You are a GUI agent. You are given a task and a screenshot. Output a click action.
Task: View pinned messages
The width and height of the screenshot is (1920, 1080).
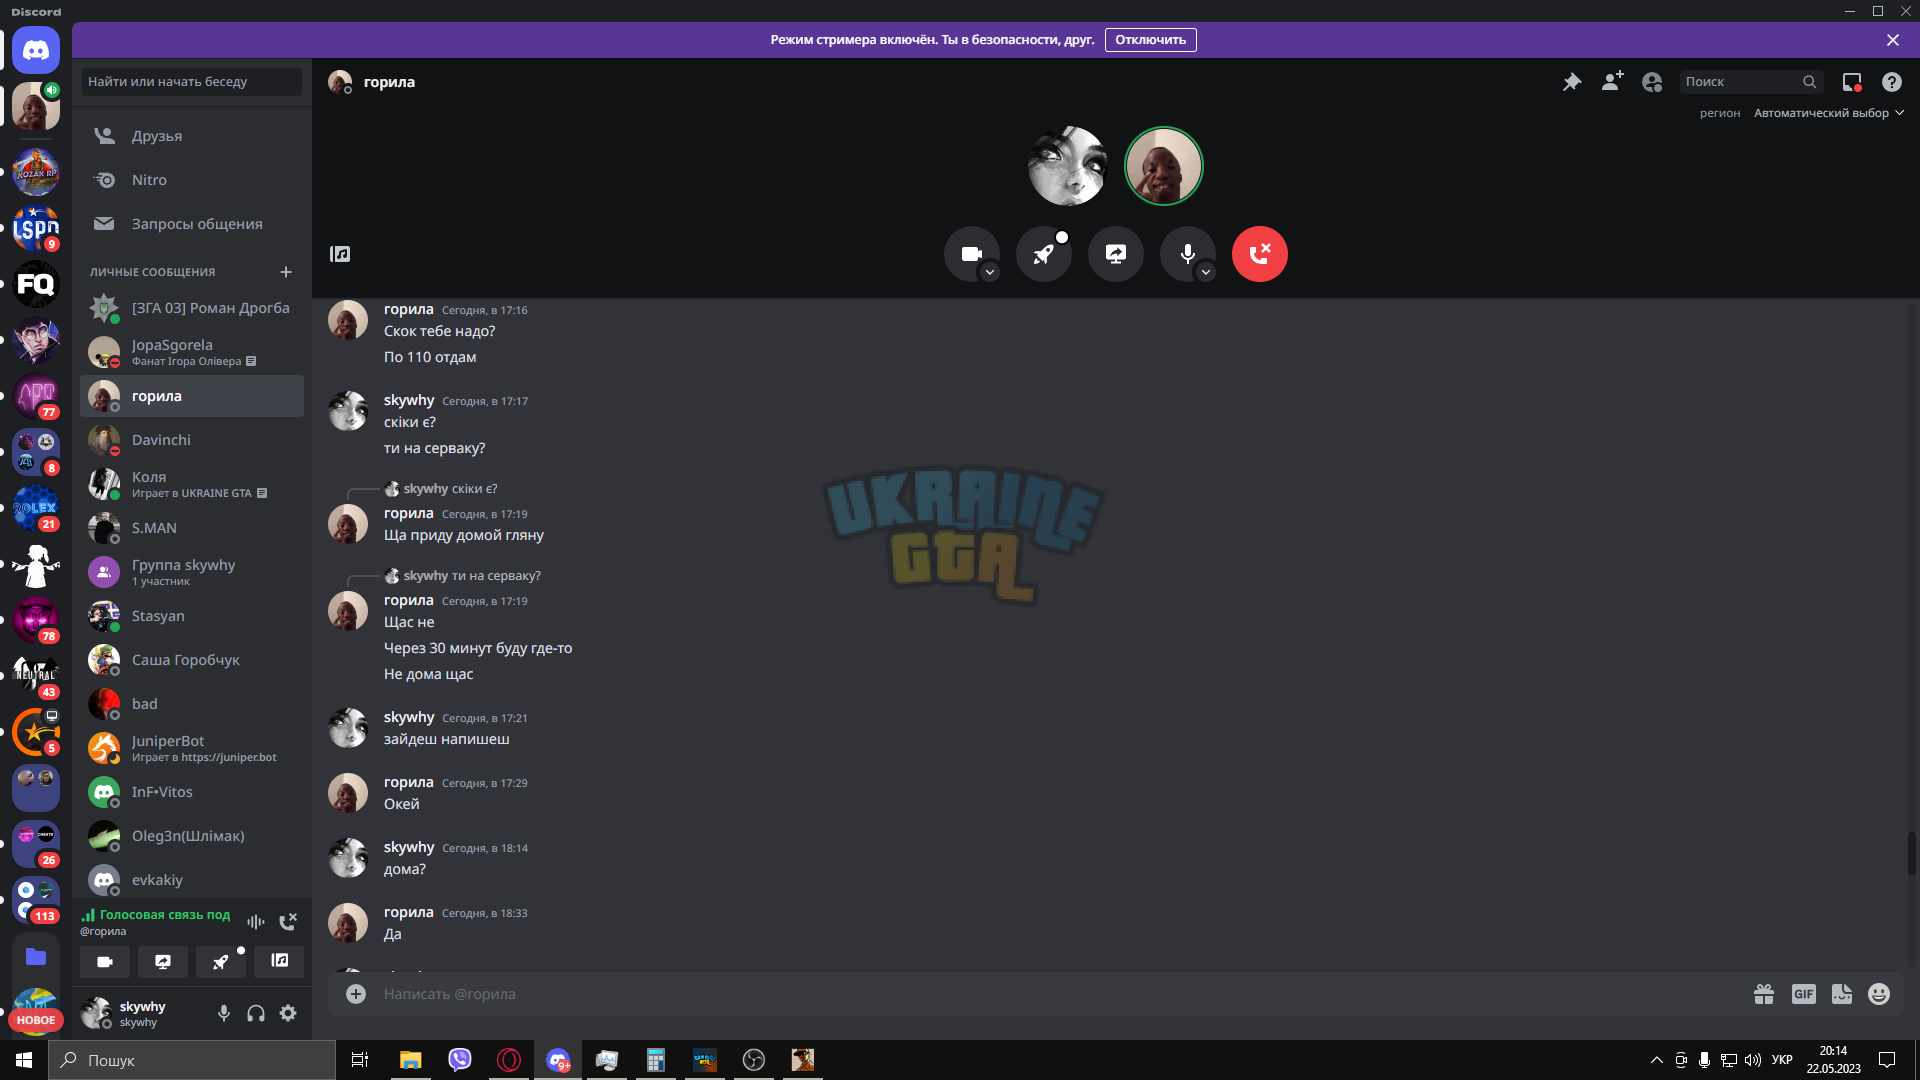click(1572, 82)
